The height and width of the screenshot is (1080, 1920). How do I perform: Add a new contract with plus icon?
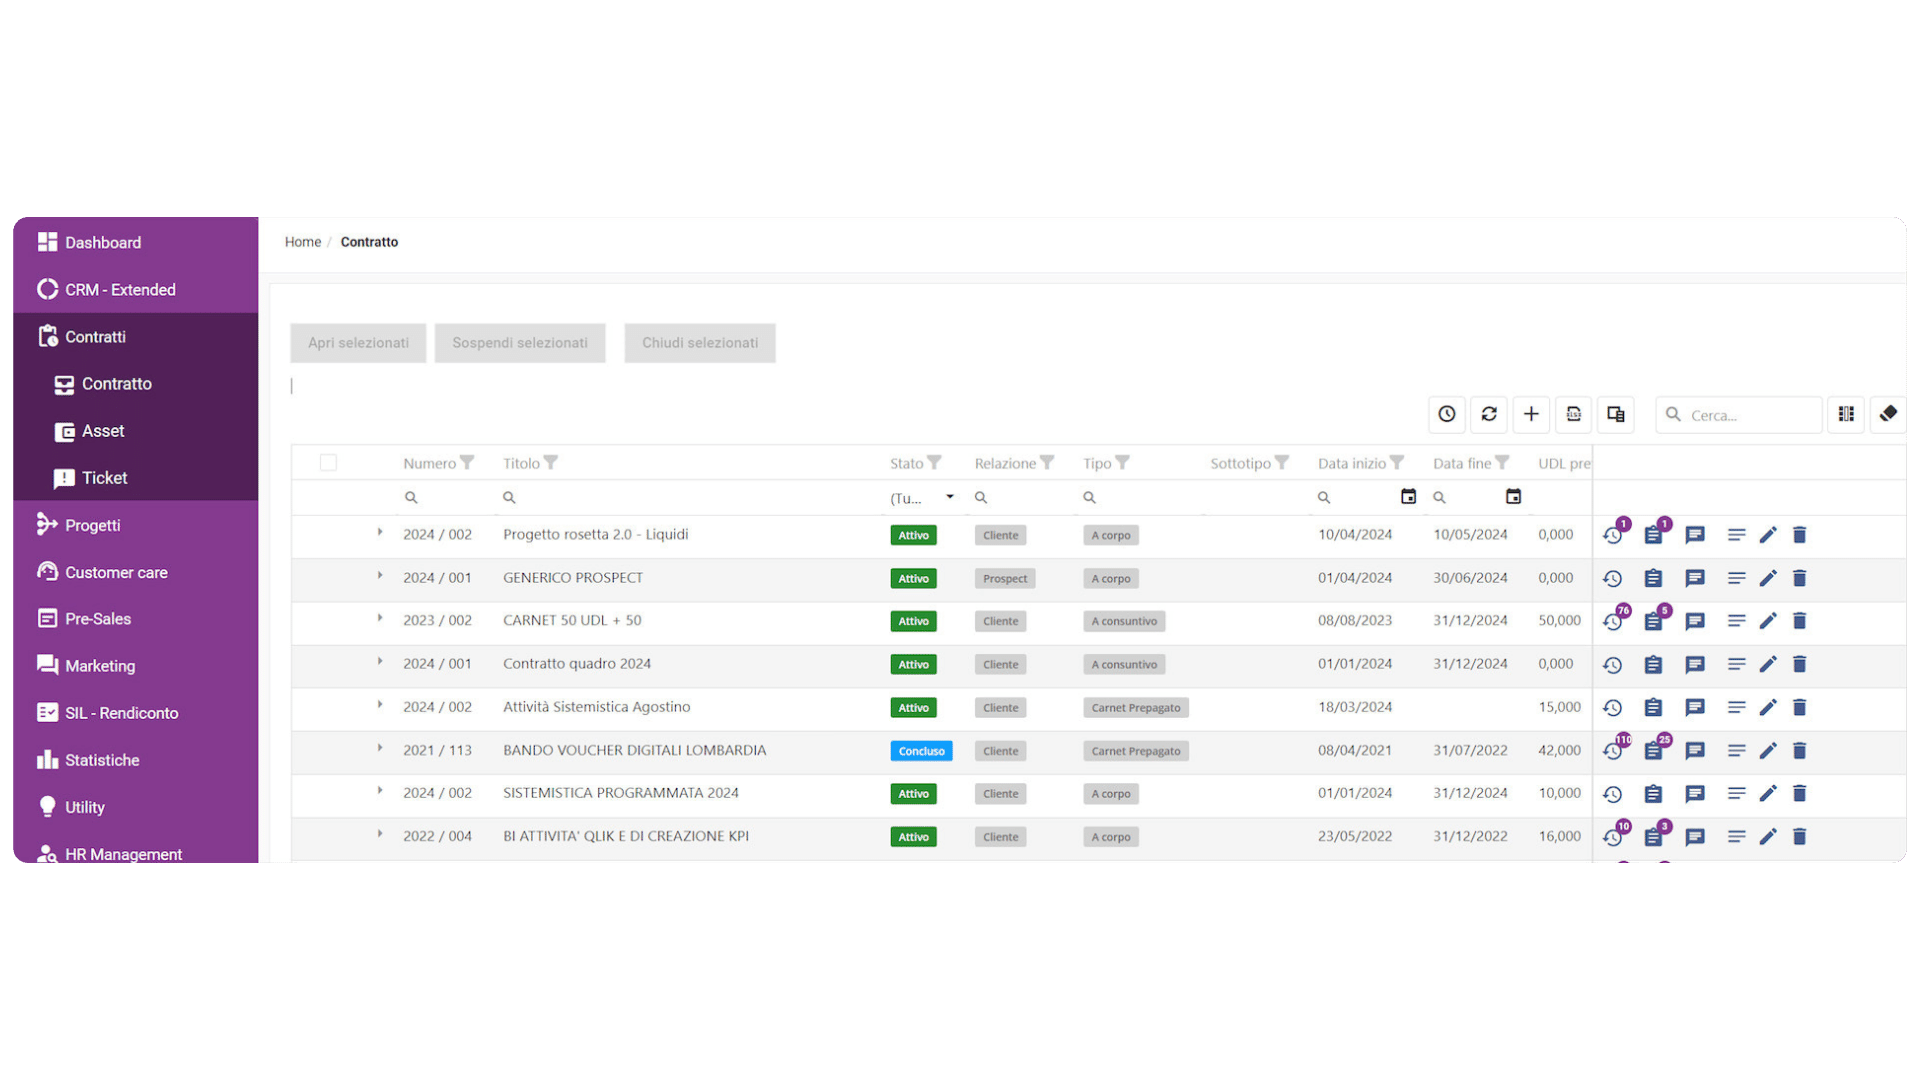click(x=1531, y=414)
